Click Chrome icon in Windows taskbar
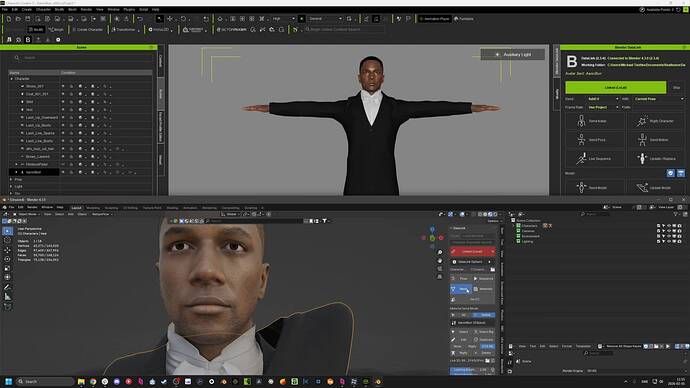This screenshot has width=690, height=388. (x=93, y=381)
